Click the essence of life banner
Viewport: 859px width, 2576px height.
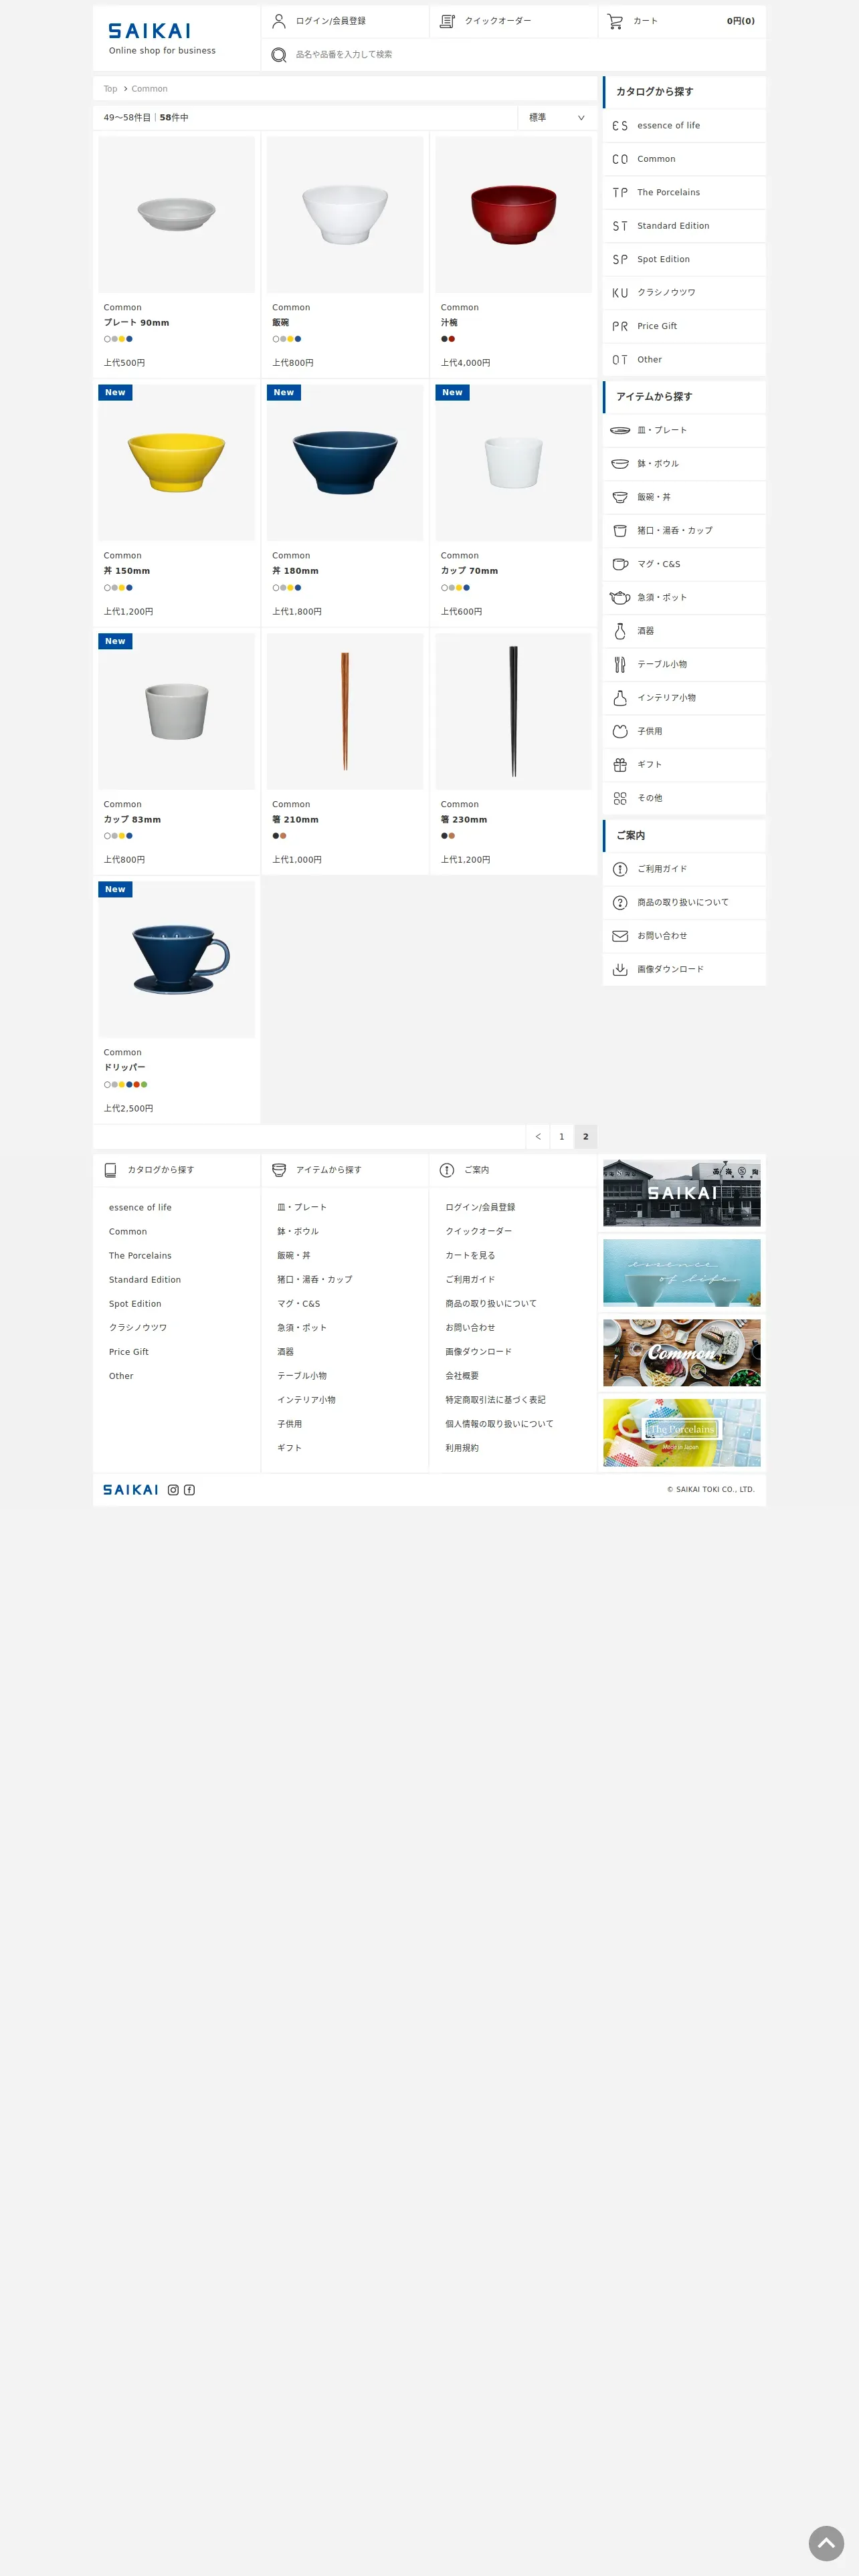click(682, 1274)
